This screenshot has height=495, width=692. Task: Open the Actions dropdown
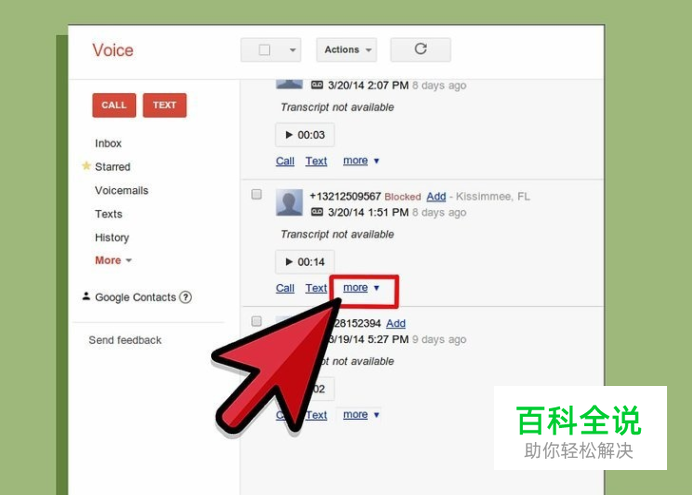click(x=346, y=50)
